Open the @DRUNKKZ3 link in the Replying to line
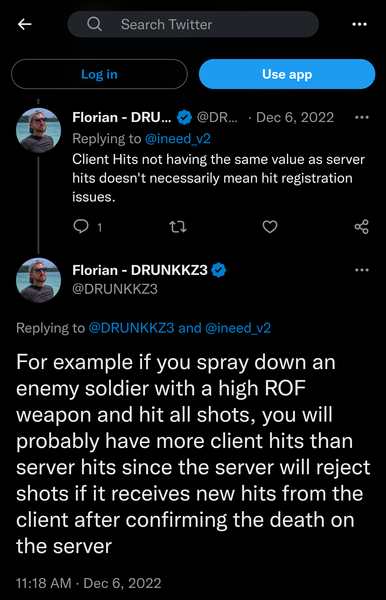 point(131,328)
